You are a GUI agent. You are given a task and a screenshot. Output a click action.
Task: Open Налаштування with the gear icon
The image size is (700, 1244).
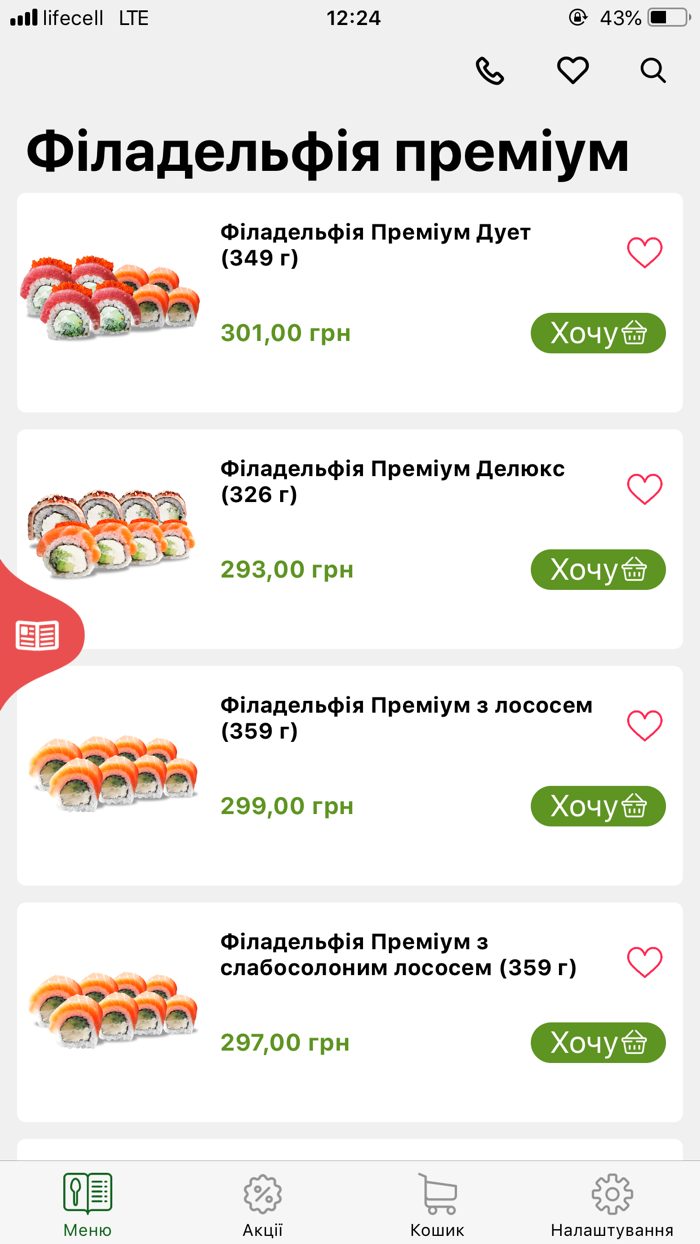(611, 1192)
